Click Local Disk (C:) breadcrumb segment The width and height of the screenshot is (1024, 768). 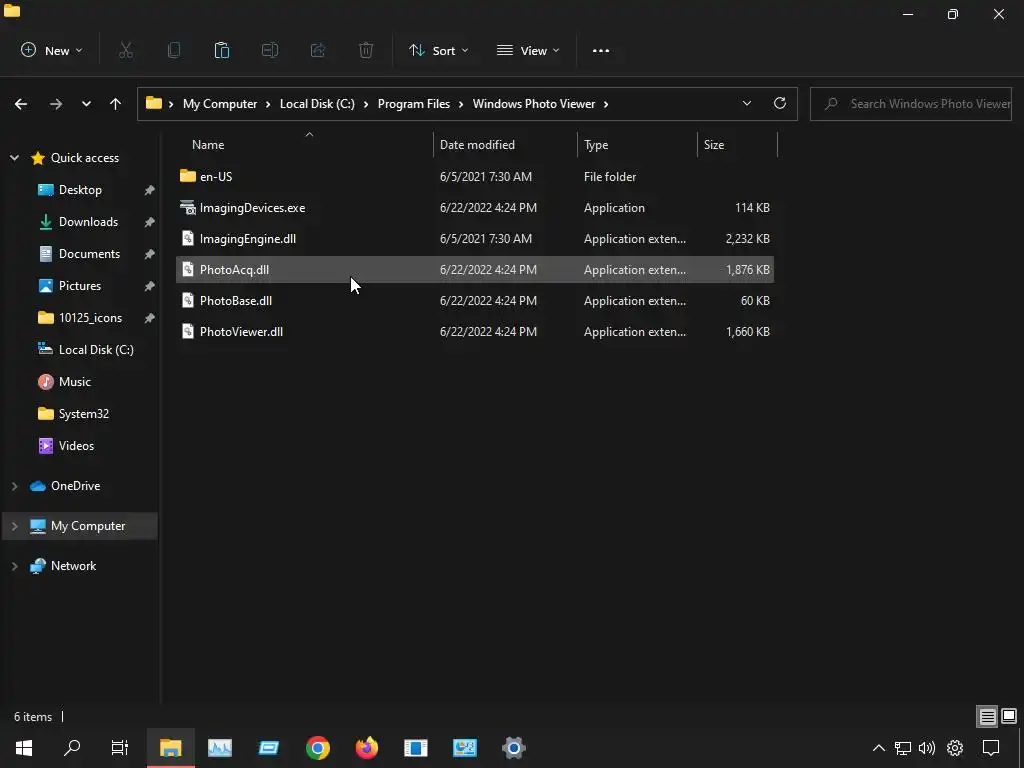tap(317, 104)
